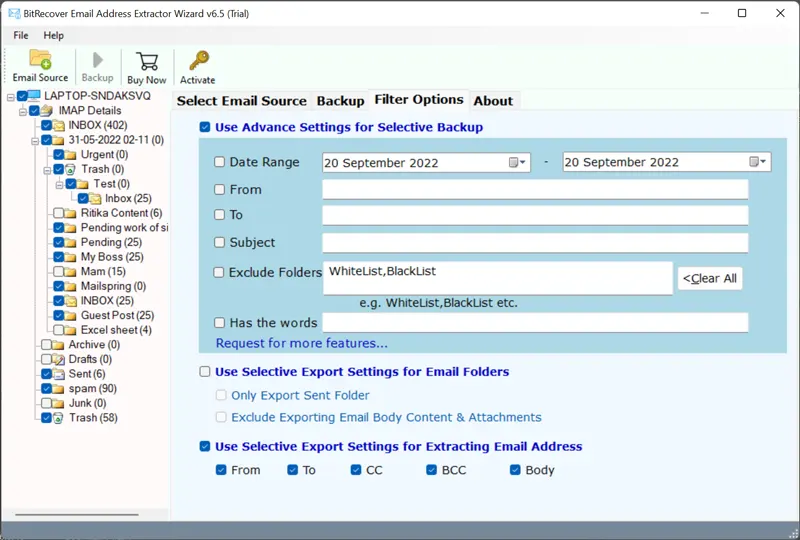Image resolution: width=800 pixels, height=540 pixels.
Task: Enable the Date Range checkbox
Action: point(220,162)
